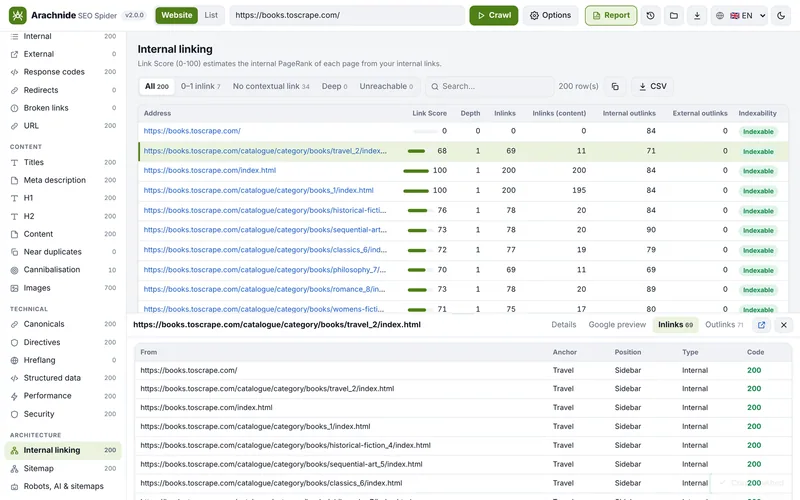
Task: Click the Robots, AI & sitemaps icon
Action: click(x=14, y=487)
